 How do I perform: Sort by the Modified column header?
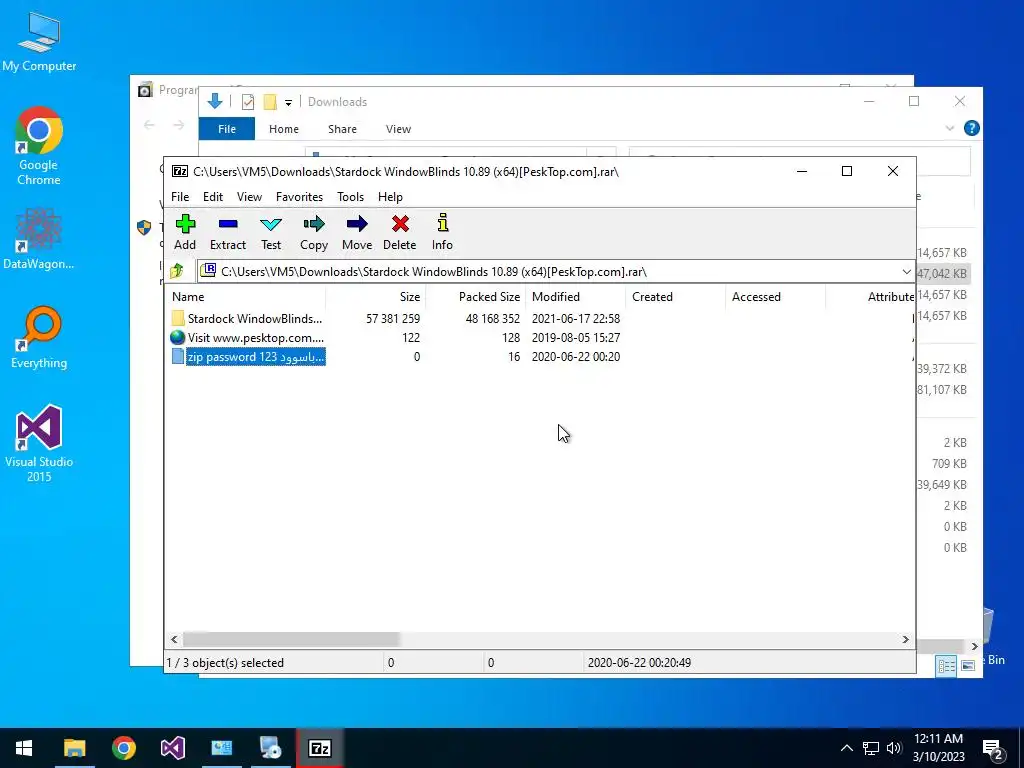[x=575, y=296]
